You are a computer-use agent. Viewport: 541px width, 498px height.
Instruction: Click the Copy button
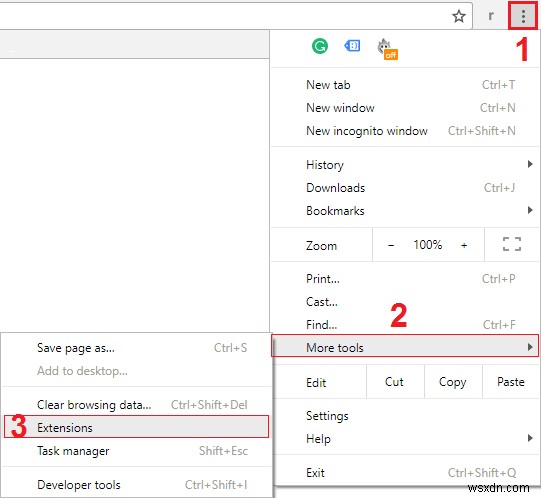(x=453, y=382)
